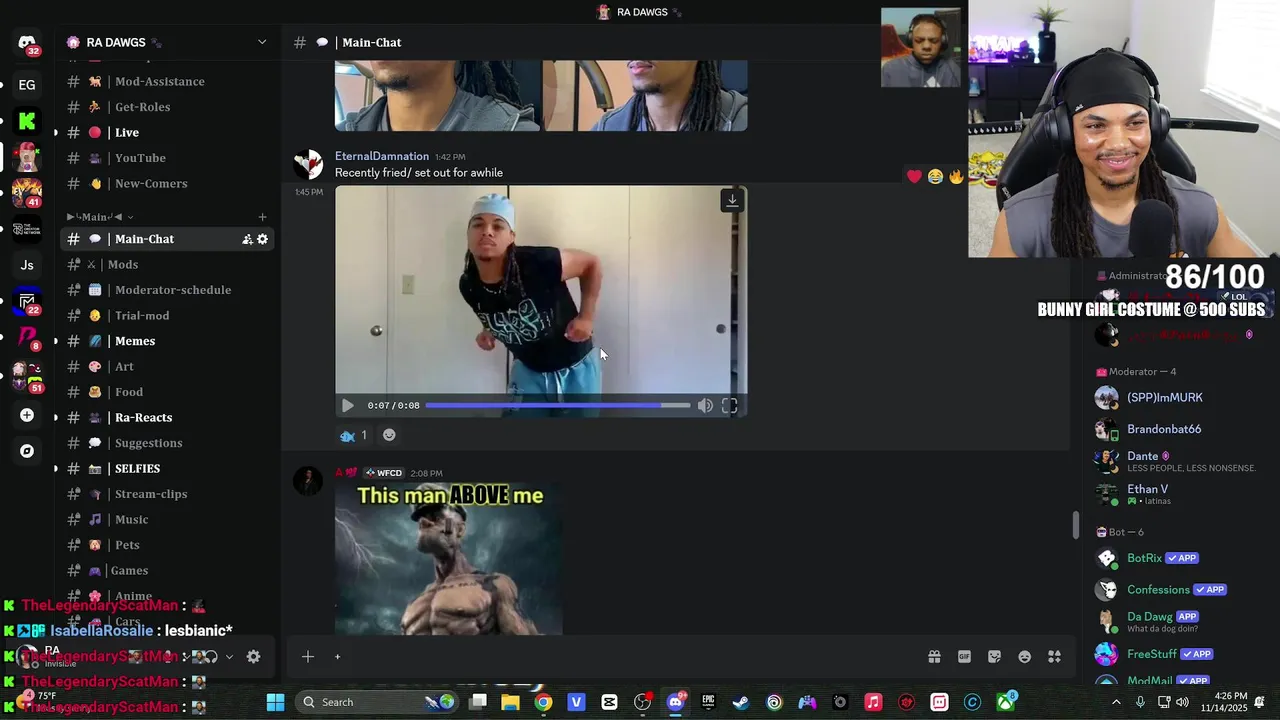Open Moderator-schedule channel
1280x720 pixels.
tap(167, 290)
